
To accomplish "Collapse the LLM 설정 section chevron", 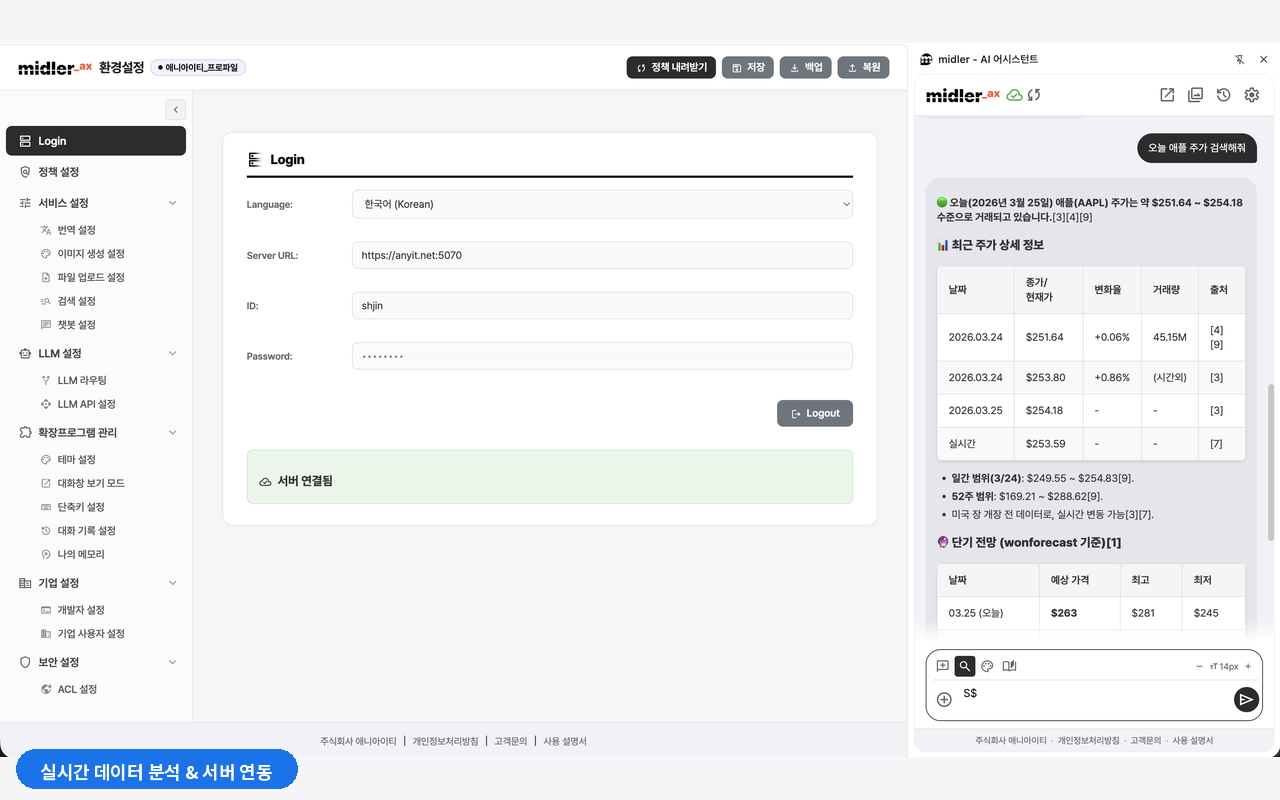I will tap(172, 353).
